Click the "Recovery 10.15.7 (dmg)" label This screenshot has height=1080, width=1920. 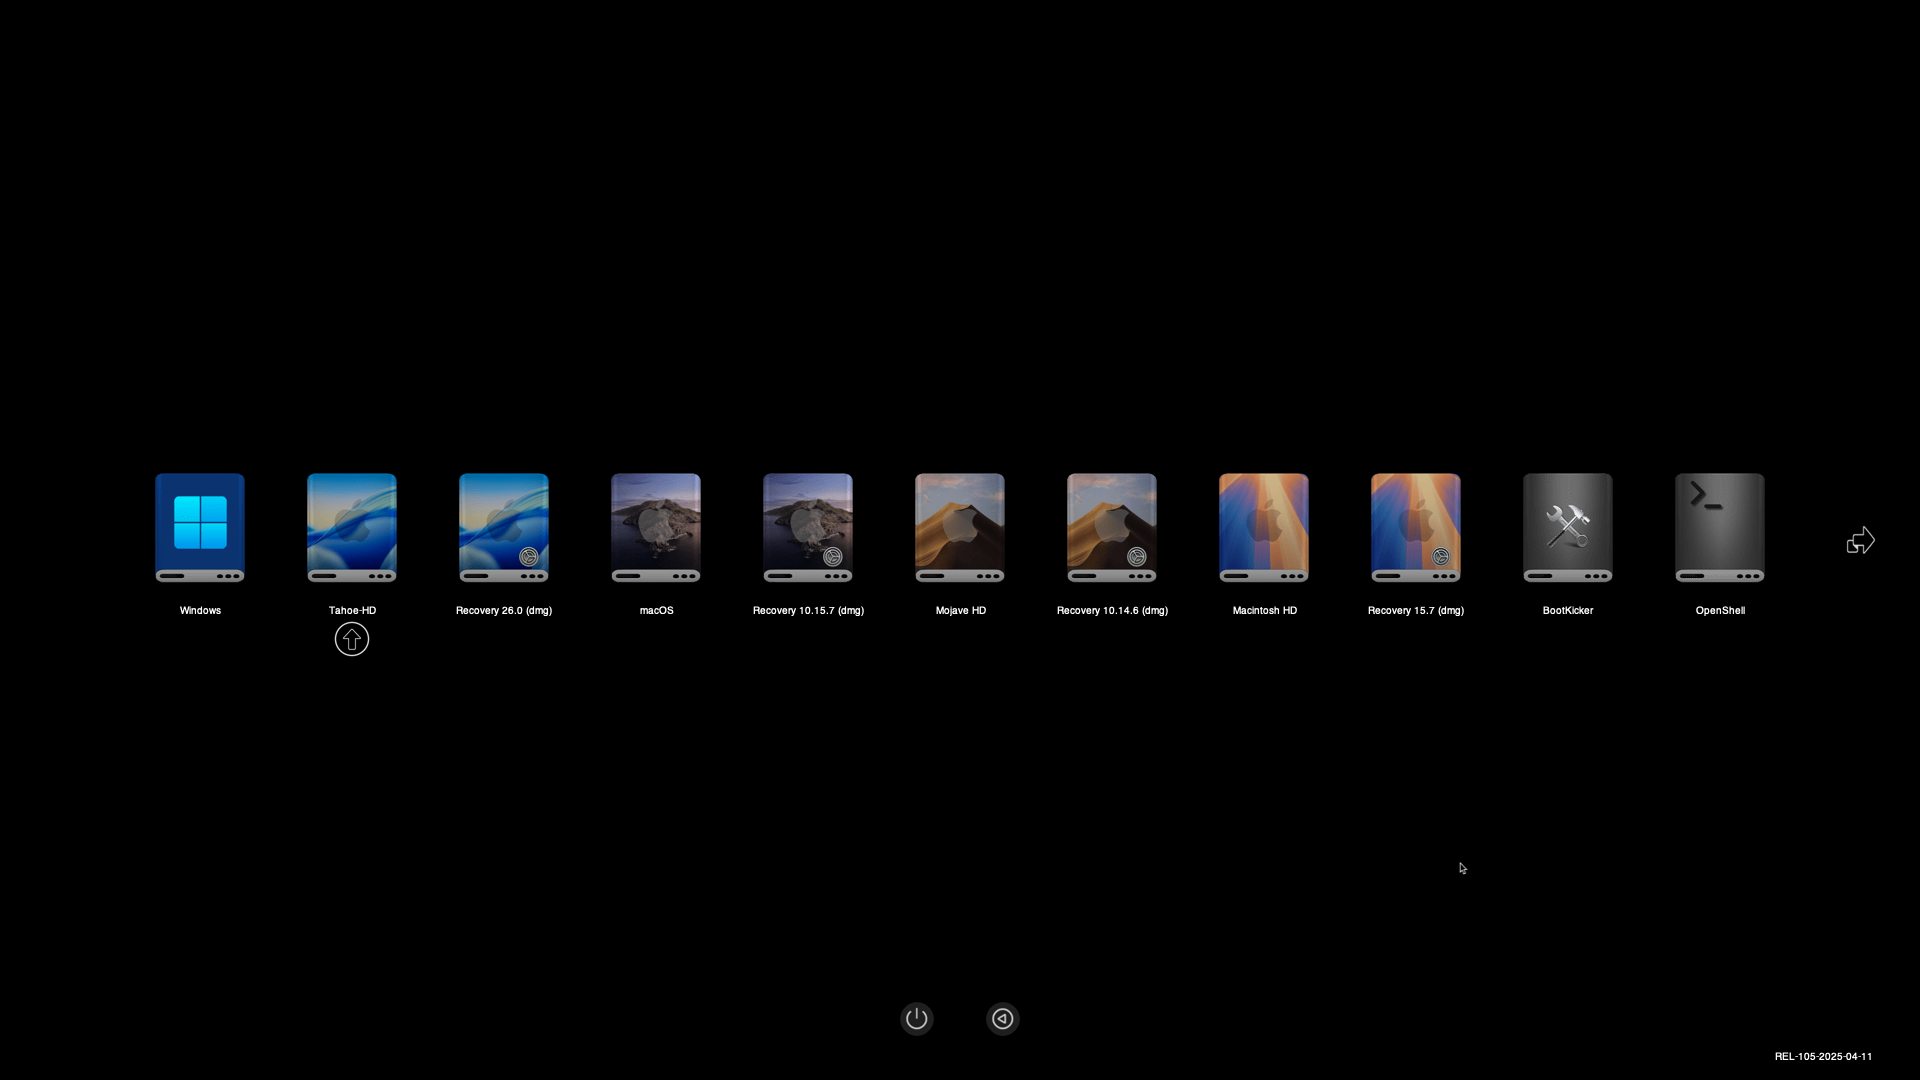[808, 610]
